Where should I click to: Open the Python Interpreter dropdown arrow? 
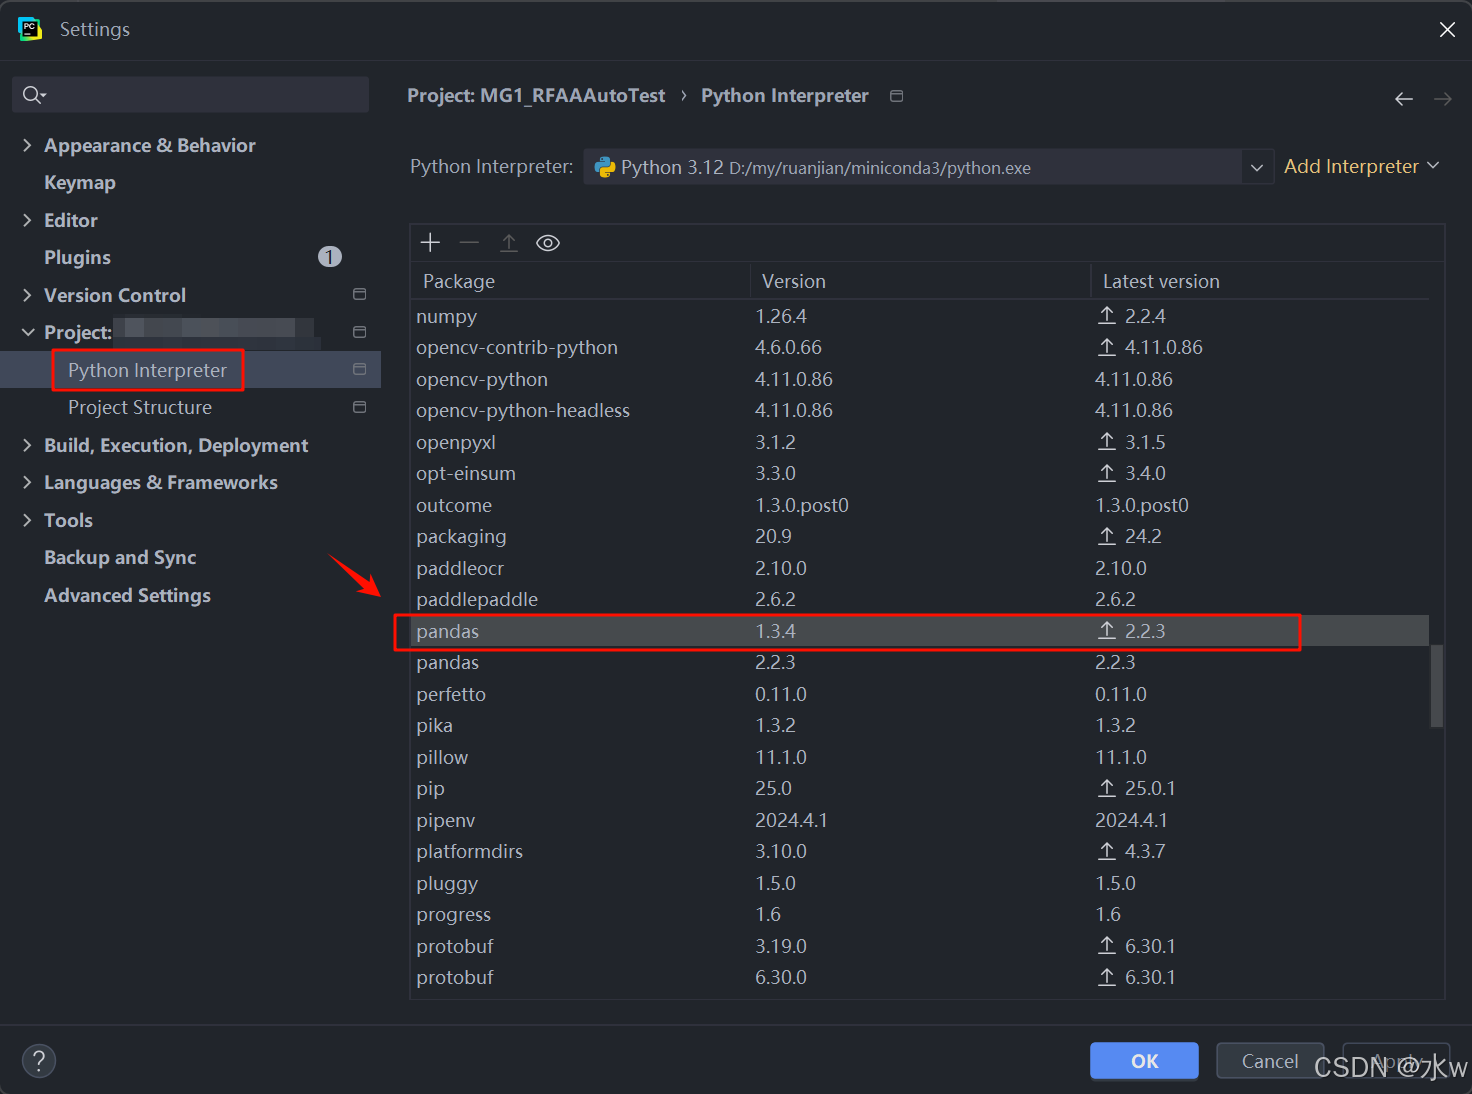1257,167
